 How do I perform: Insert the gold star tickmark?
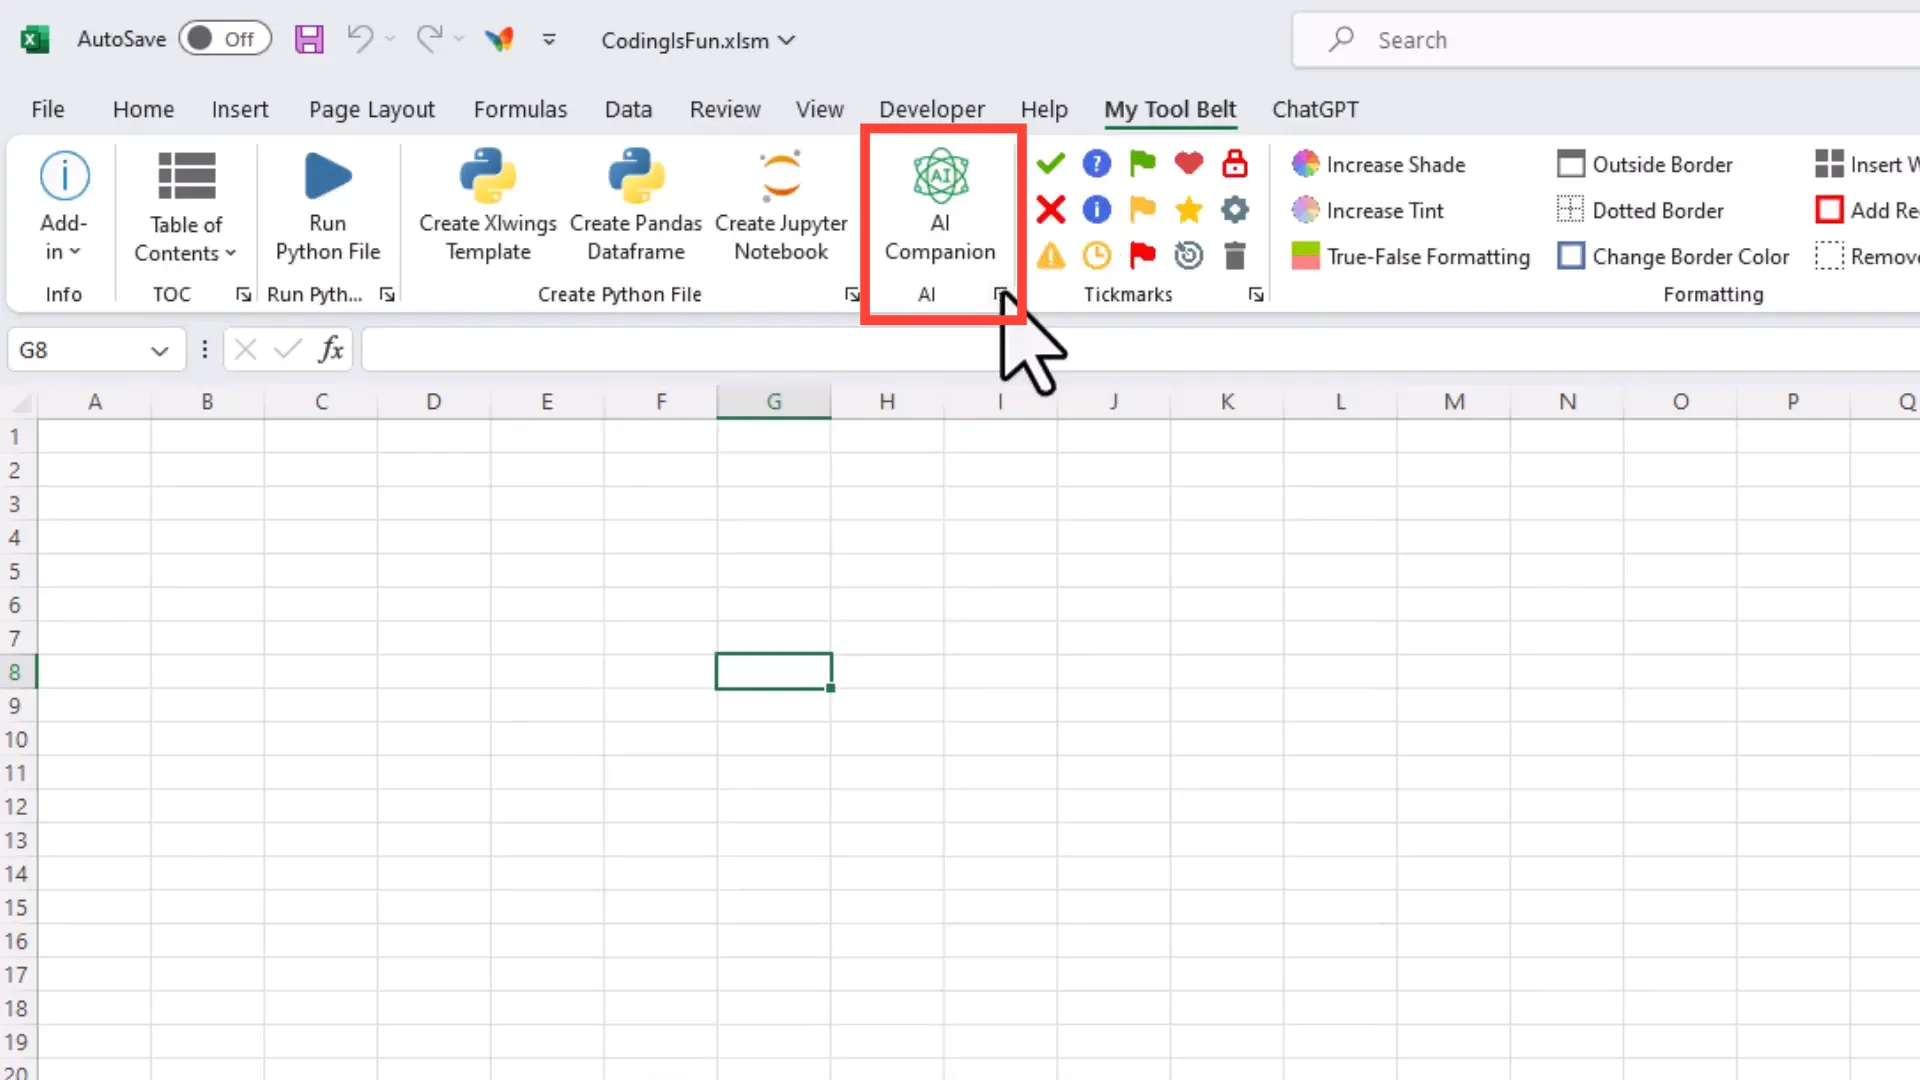1188,210
